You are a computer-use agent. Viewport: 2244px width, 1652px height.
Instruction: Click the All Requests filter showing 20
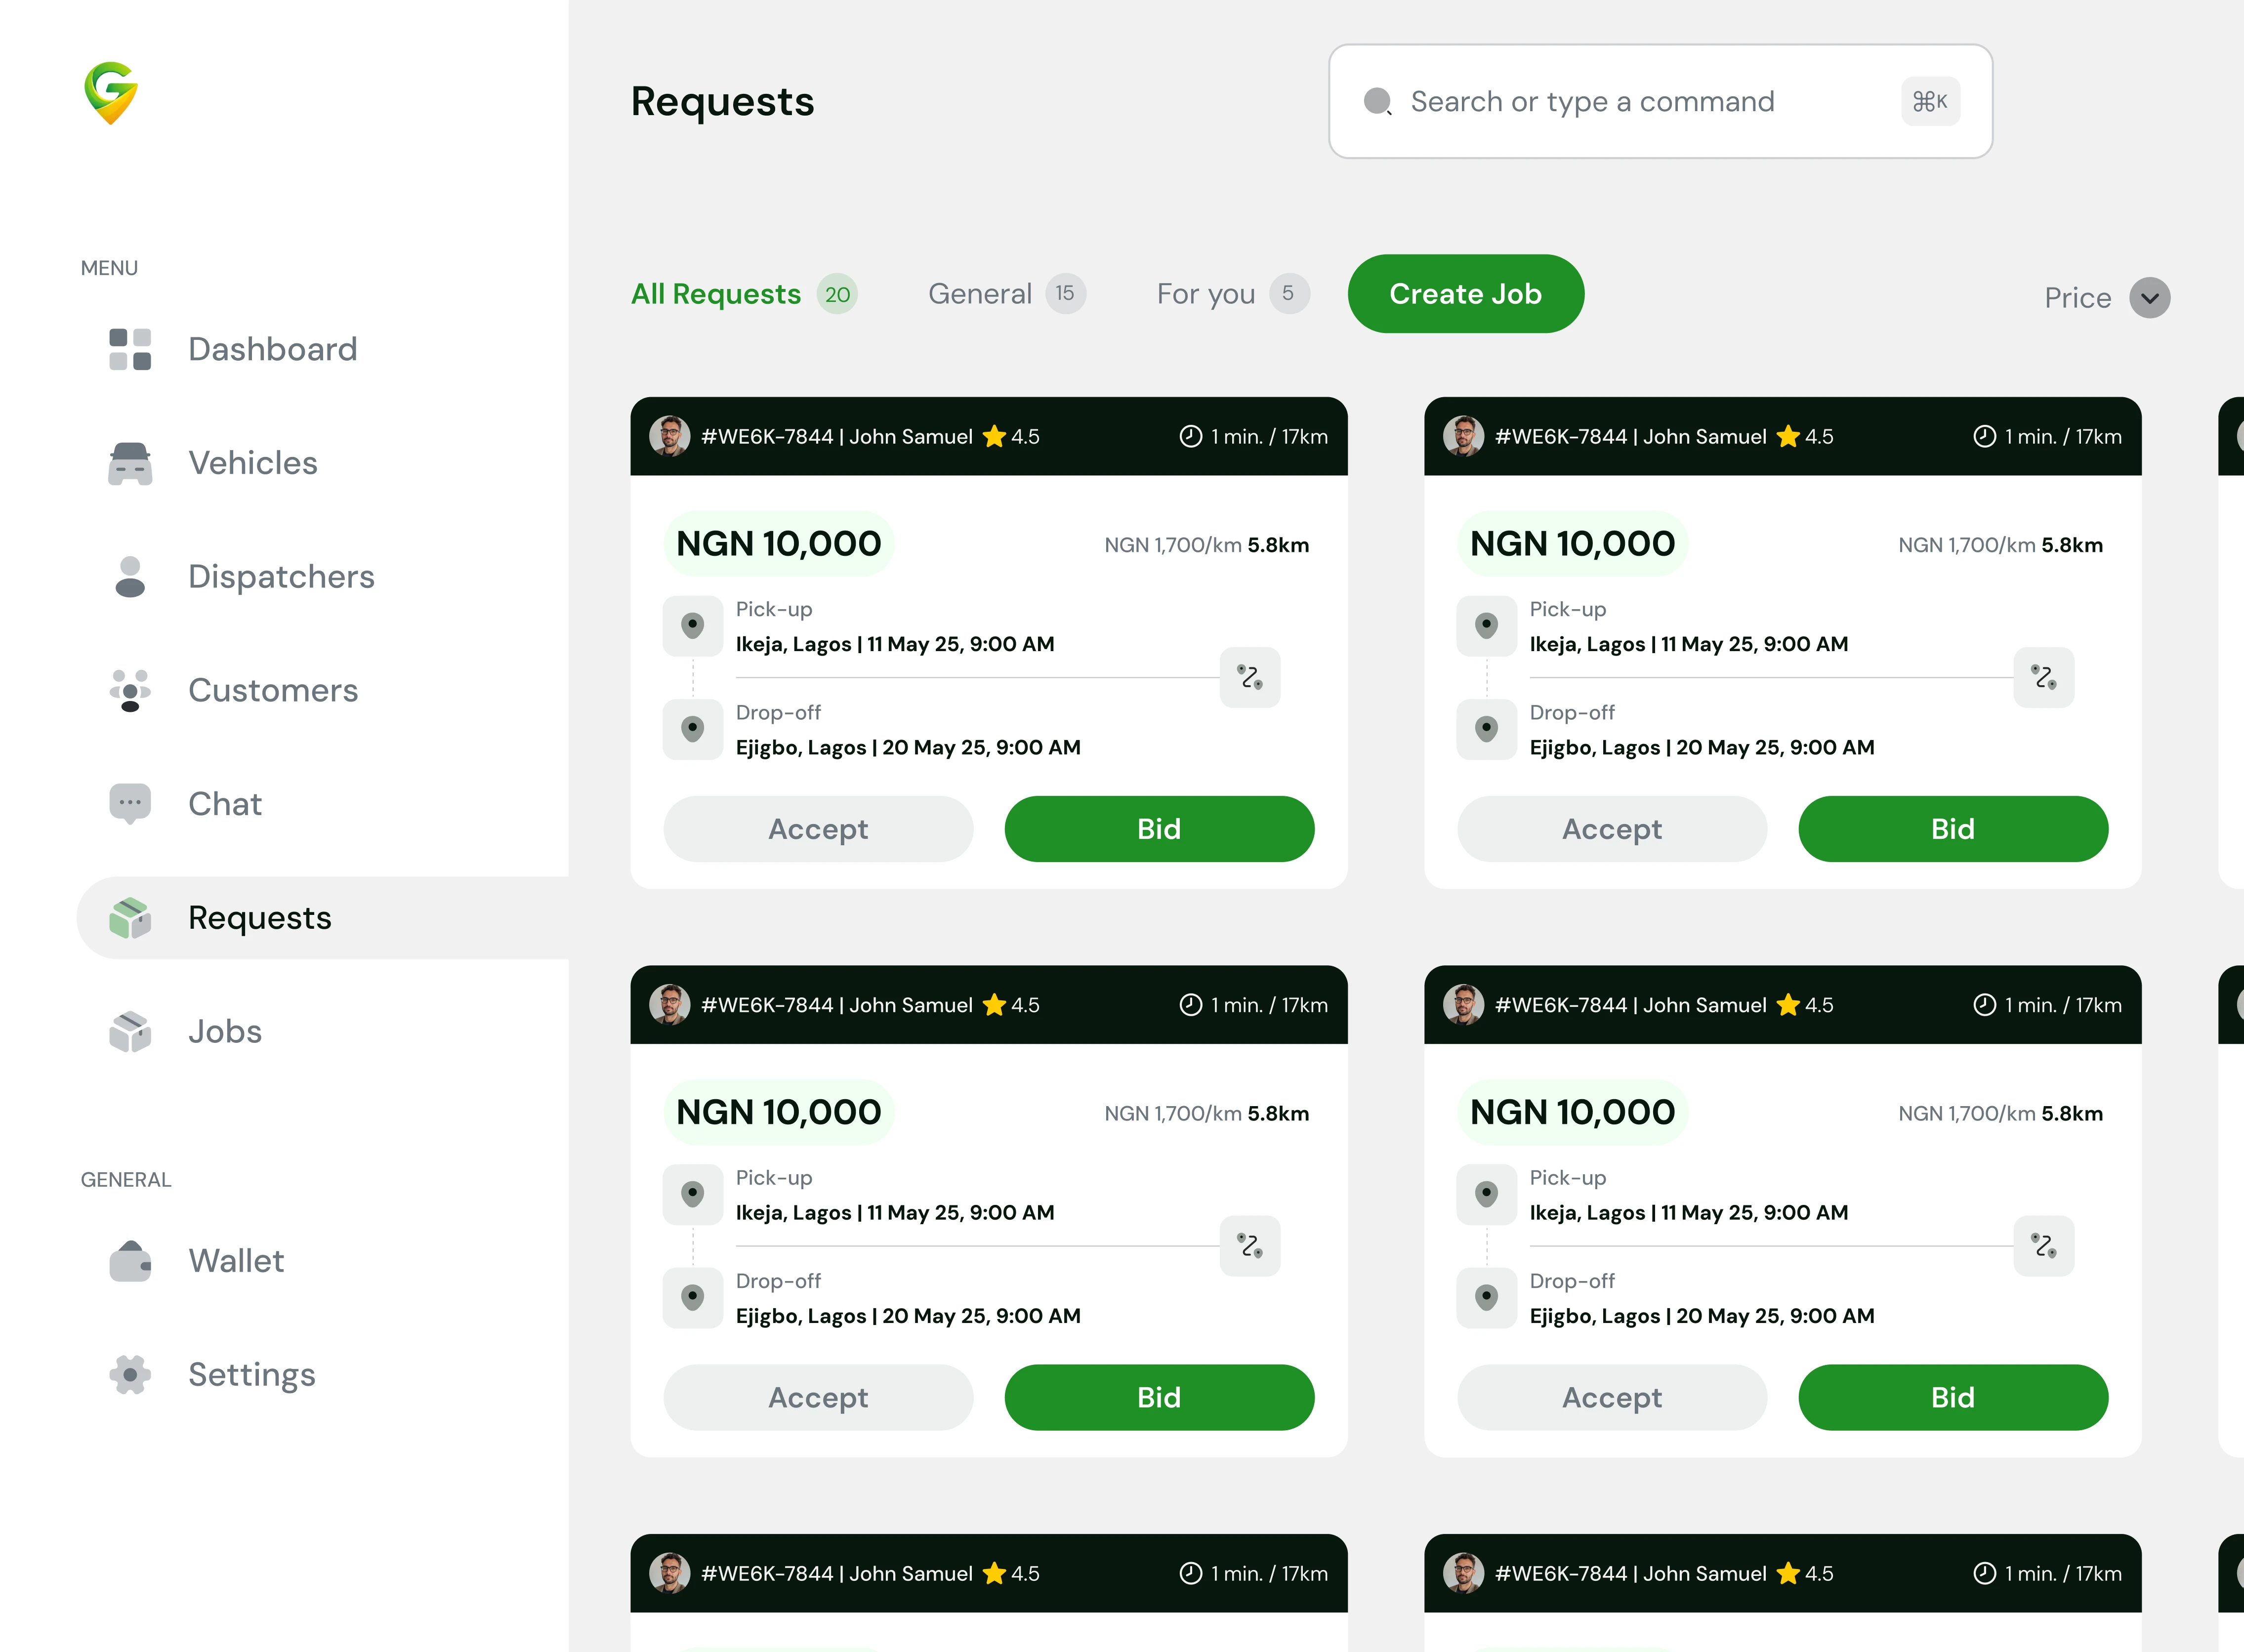744,293
